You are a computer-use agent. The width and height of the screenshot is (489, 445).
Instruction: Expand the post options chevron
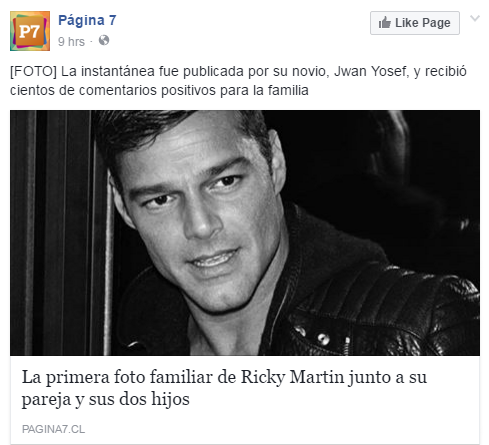click(x=475, y=18)
